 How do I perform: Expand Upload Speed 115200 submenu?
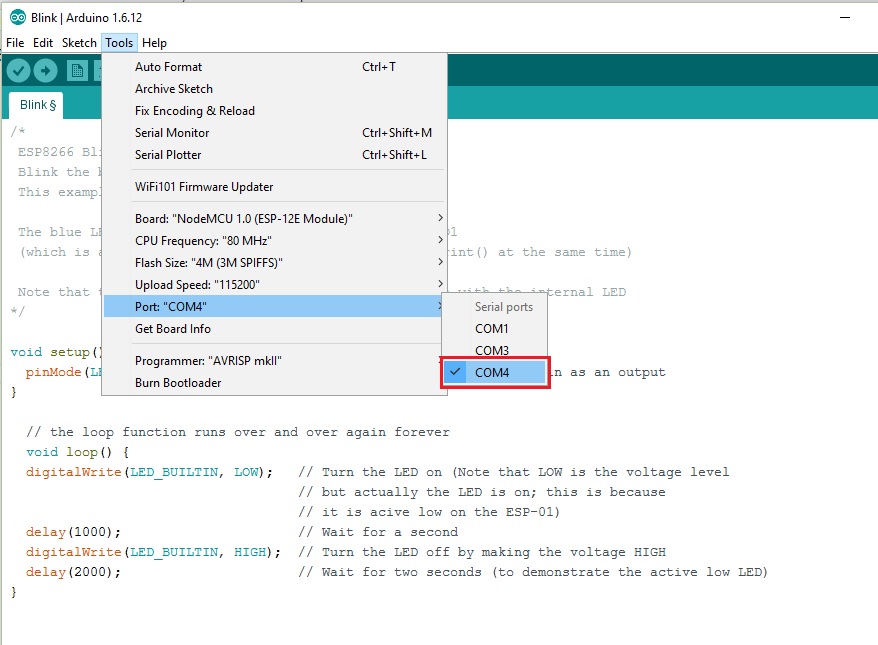274,285
